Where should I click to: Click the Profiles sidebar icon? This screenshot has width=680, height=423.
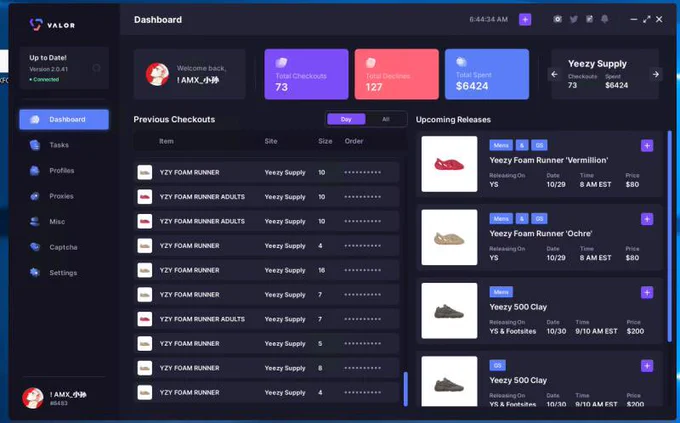click(35, 171)
